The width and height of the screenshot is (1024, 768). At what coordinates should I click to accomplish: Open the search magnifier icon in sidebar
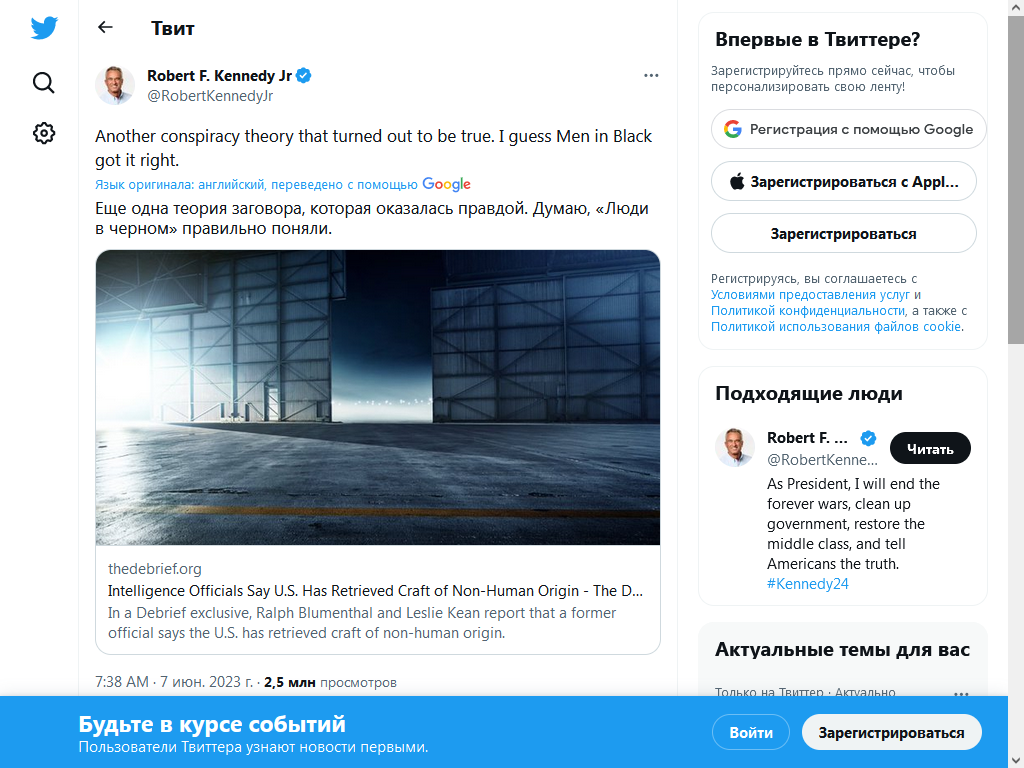tap(44, 83)
